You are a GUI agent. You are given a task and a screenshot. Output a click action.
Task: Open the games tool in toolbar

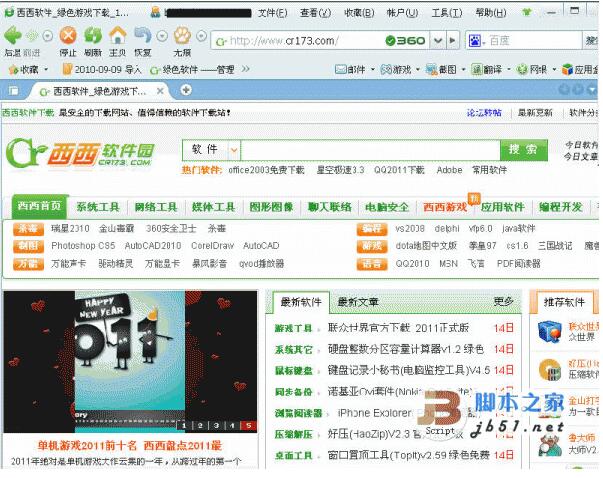click(396, 70)
